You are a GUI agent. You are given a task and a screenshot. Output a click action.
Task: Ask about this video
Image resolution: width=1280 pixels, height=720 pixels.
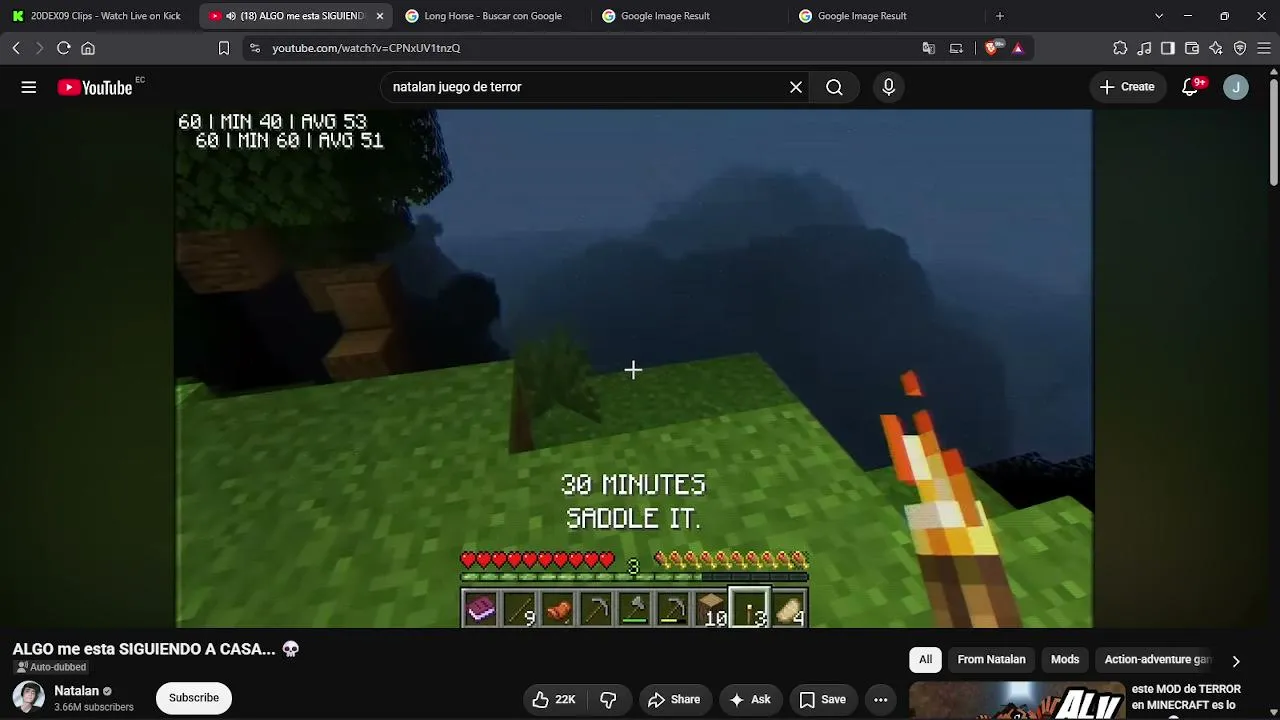coord(750,700)
